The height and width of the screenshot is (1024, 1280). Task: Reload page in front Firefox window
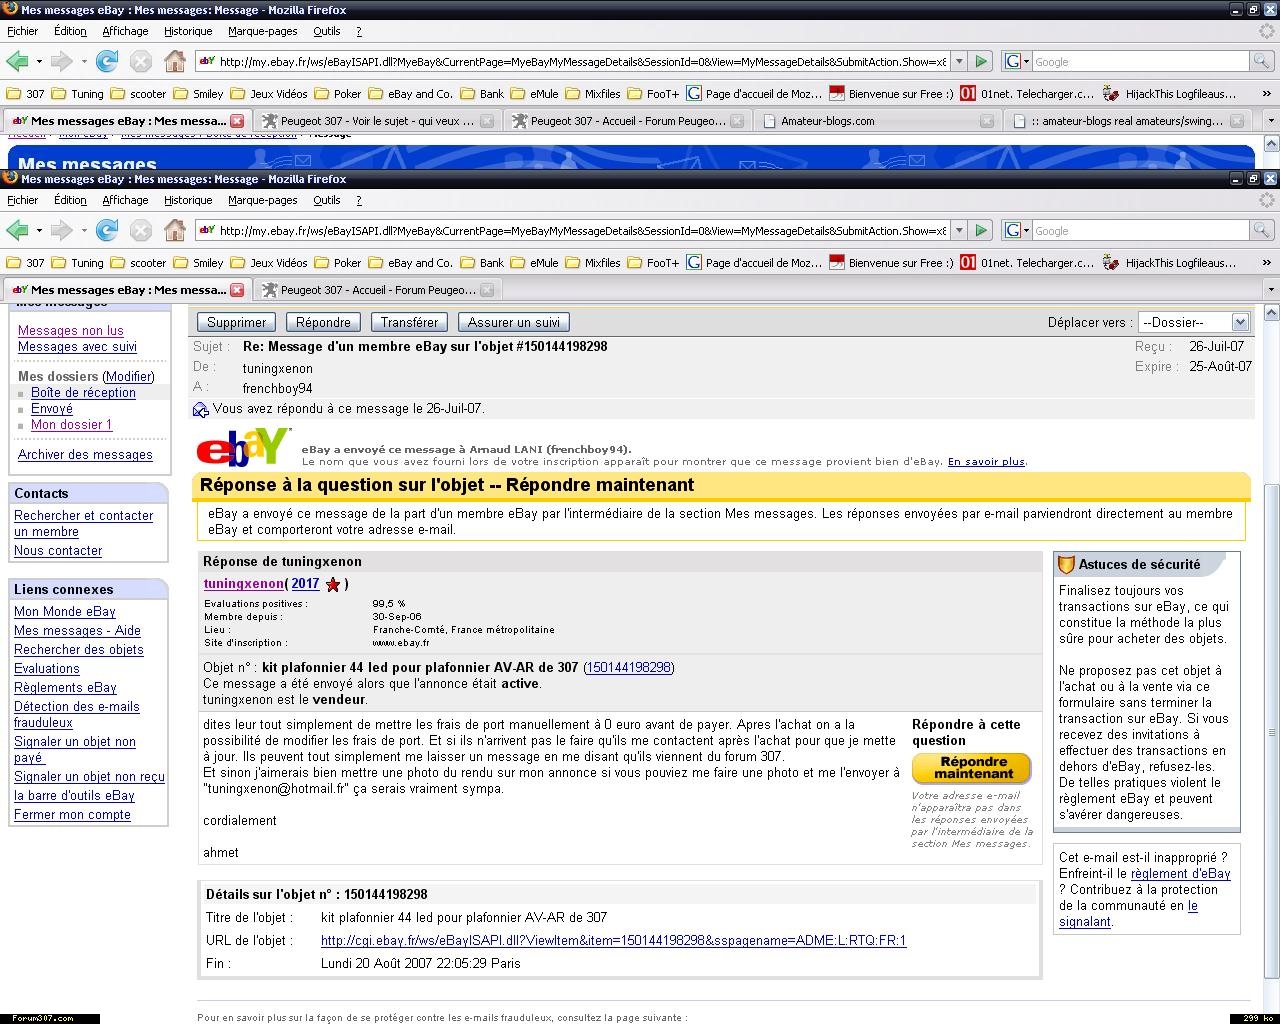click(x=107, y=230)
